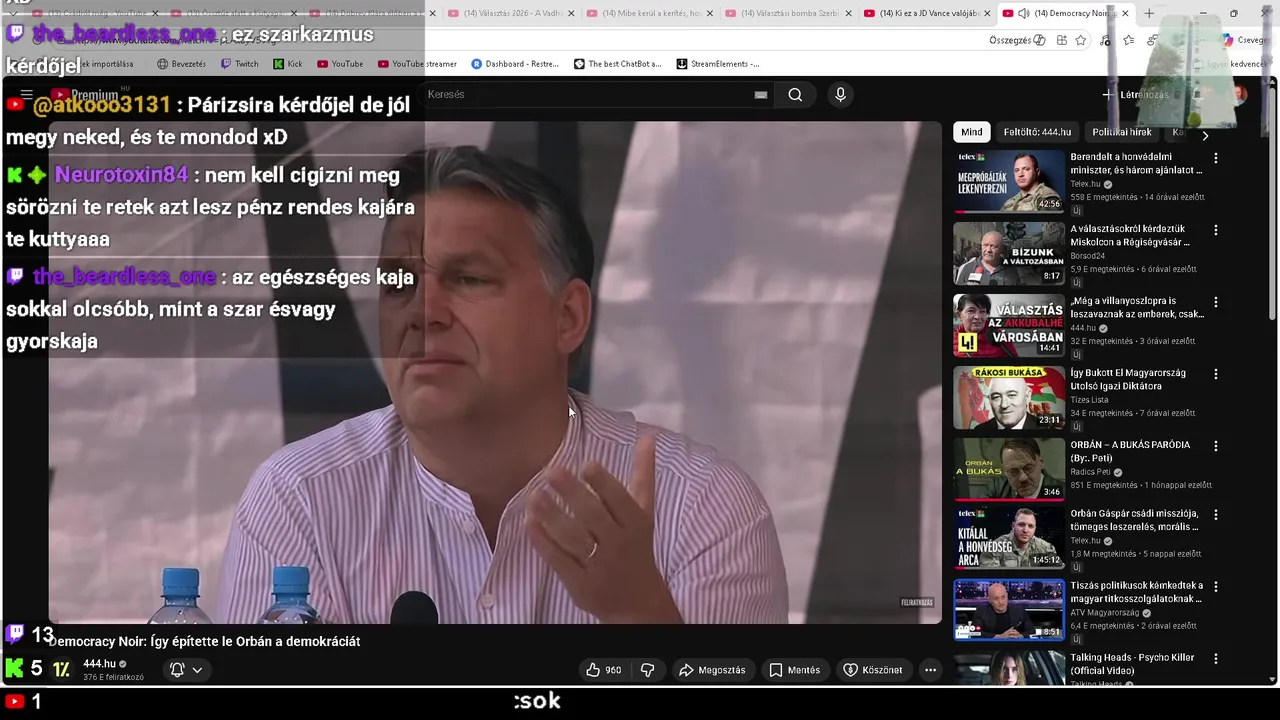Image resolution: width=1280 pixels, height=720 pixels.
Task: Open menu for 'Talking Heads - Psycho Killer'
Action: point(1216,659)
